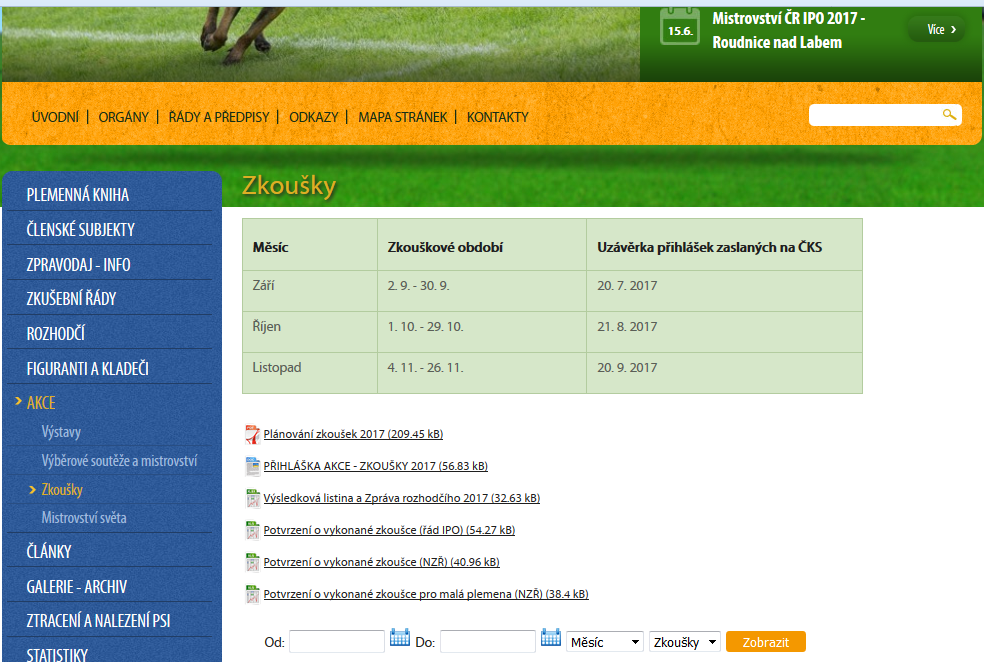Open Mistrovství světa submenu item
984x662 pixels.
pos(84,518)
